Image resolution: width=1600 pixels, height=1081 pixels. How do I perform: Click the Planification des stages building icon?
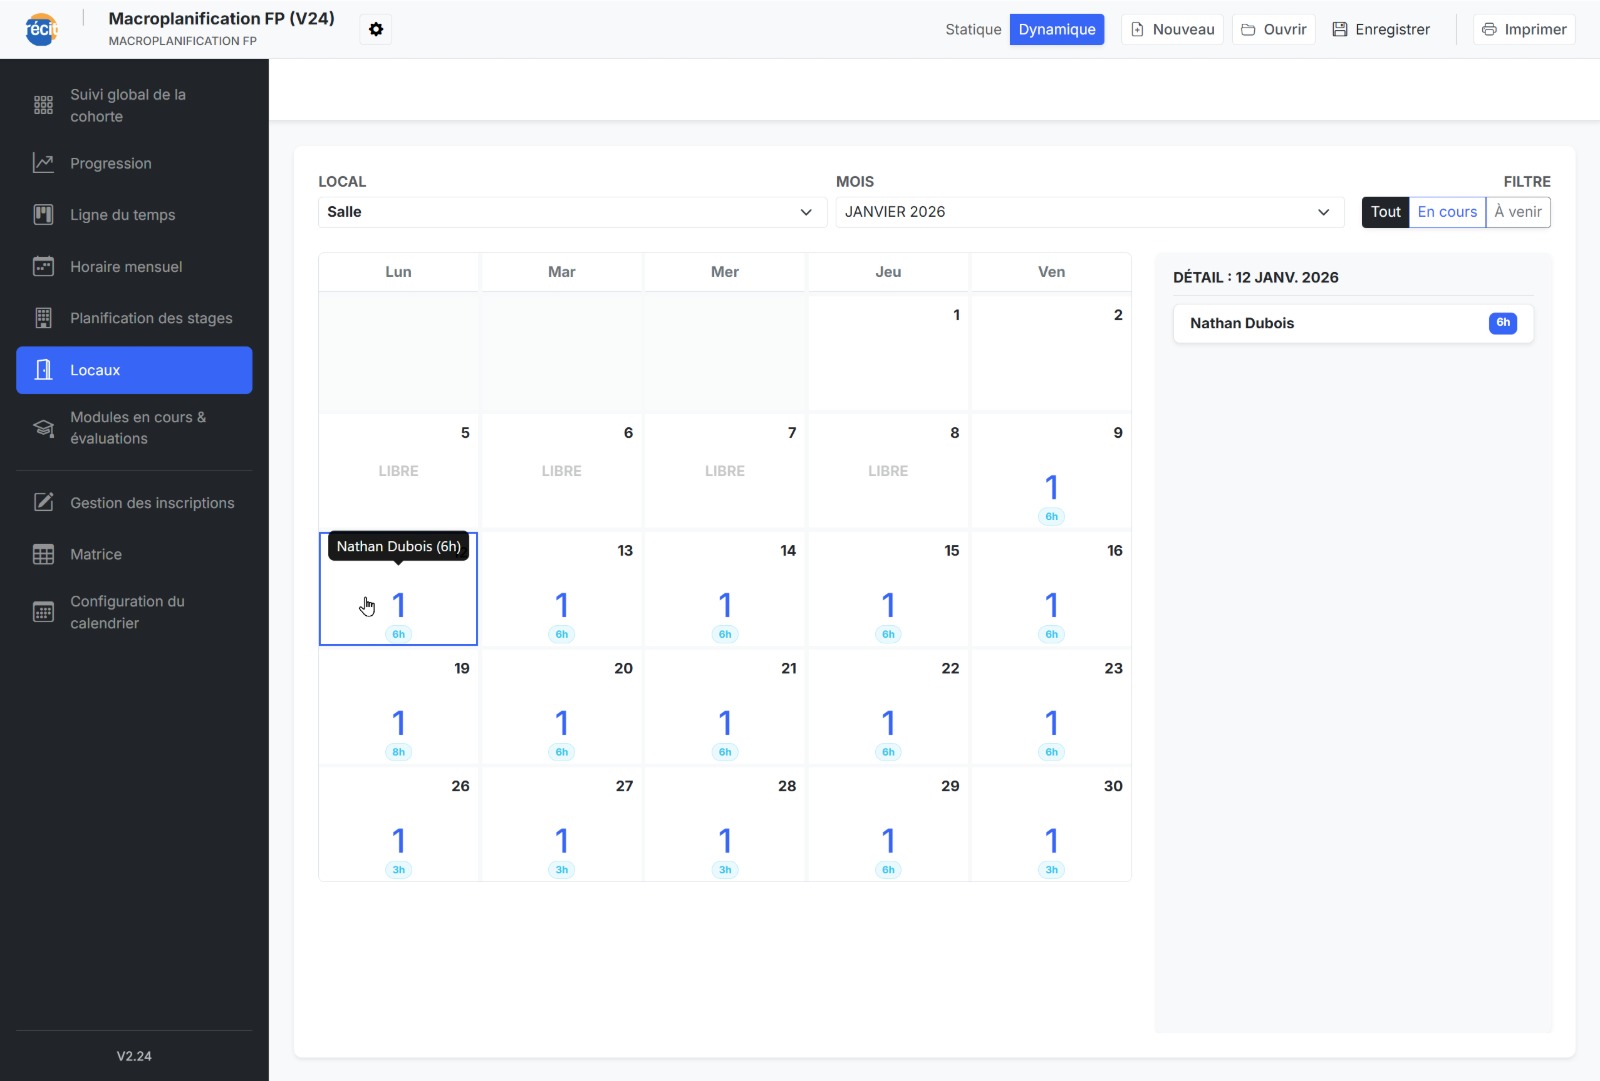click(x=43, y=318)
